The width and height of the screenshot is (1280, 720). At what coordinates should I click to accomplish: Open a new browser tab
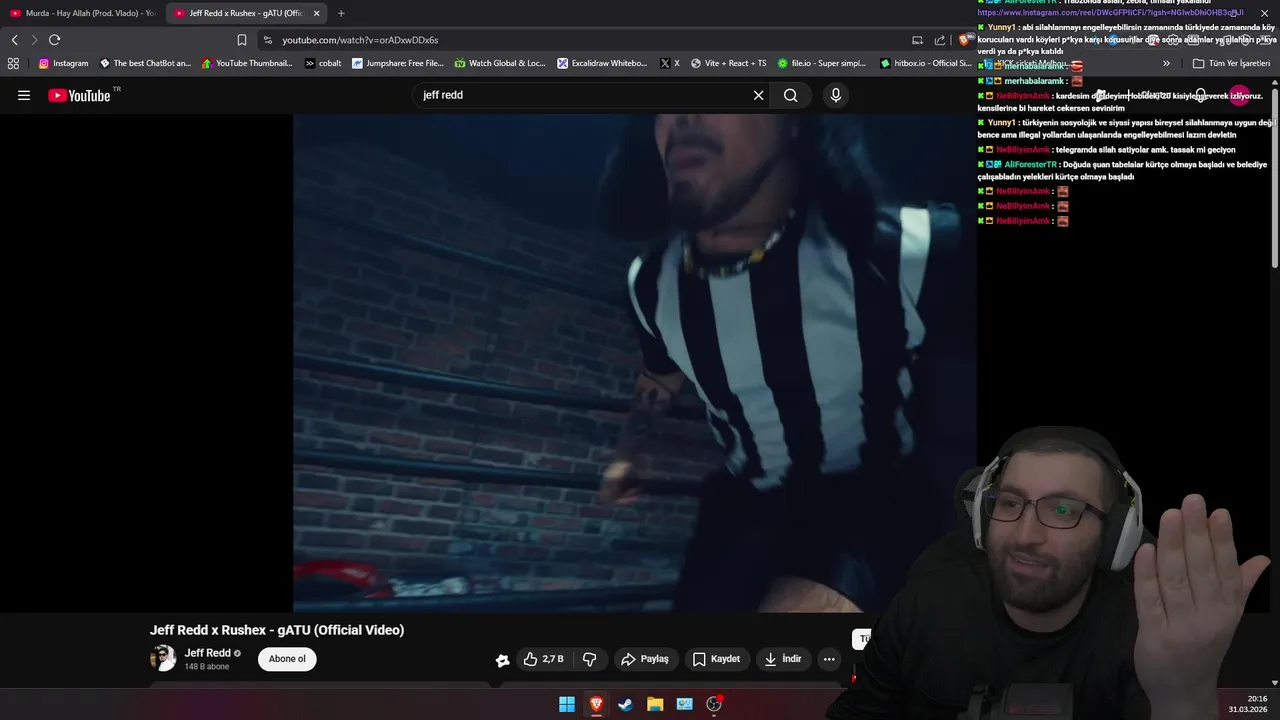[341, 13]
